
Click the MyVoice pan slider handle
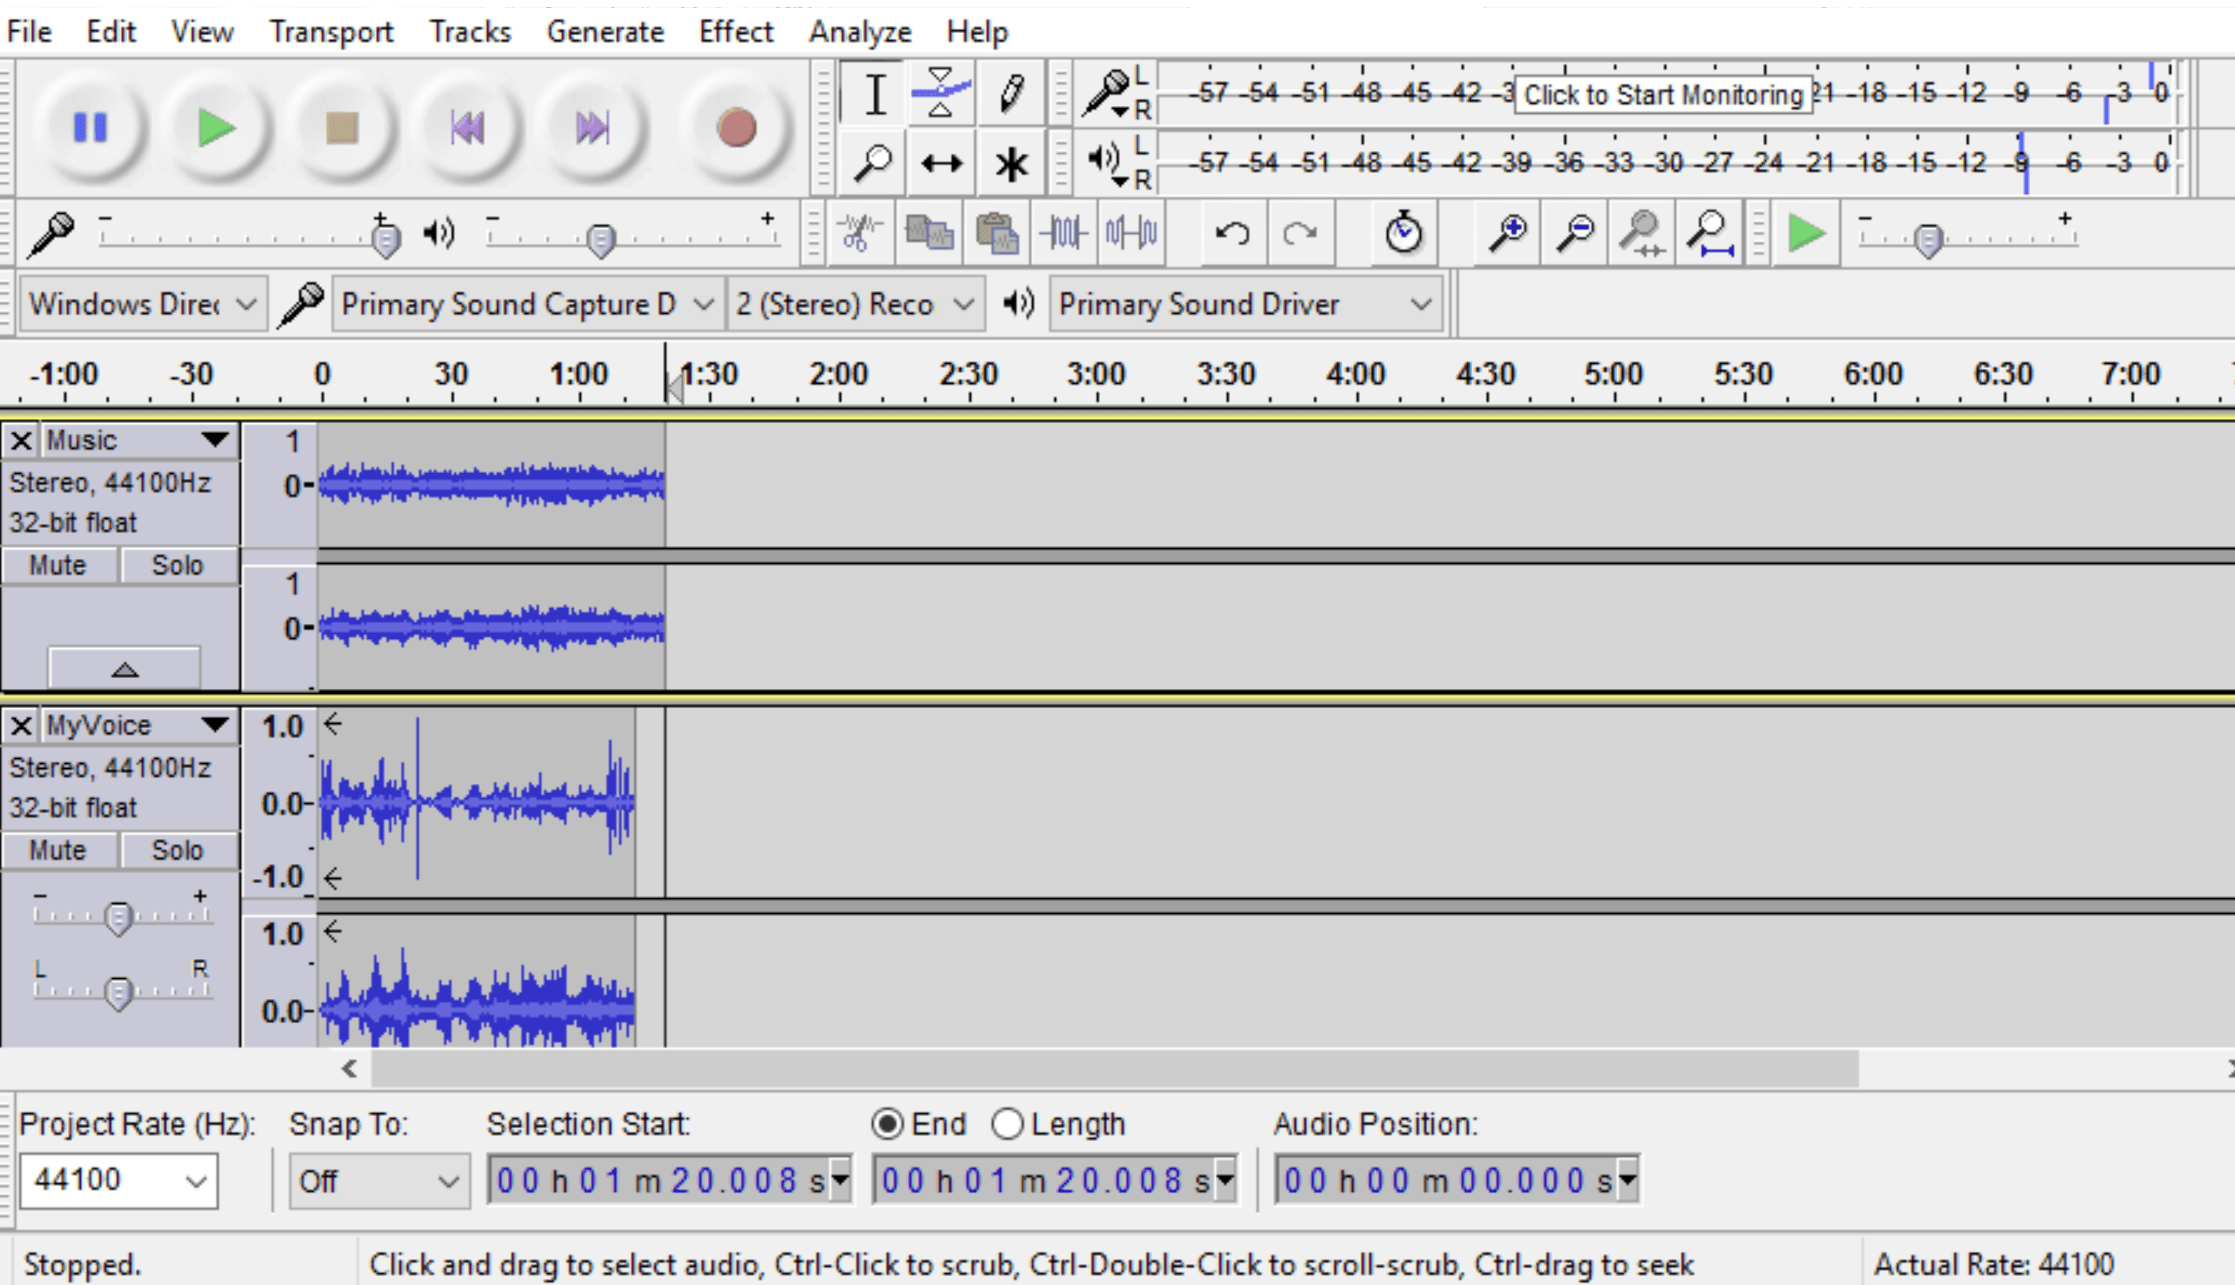pyautogui.click(x=119, y=992)
